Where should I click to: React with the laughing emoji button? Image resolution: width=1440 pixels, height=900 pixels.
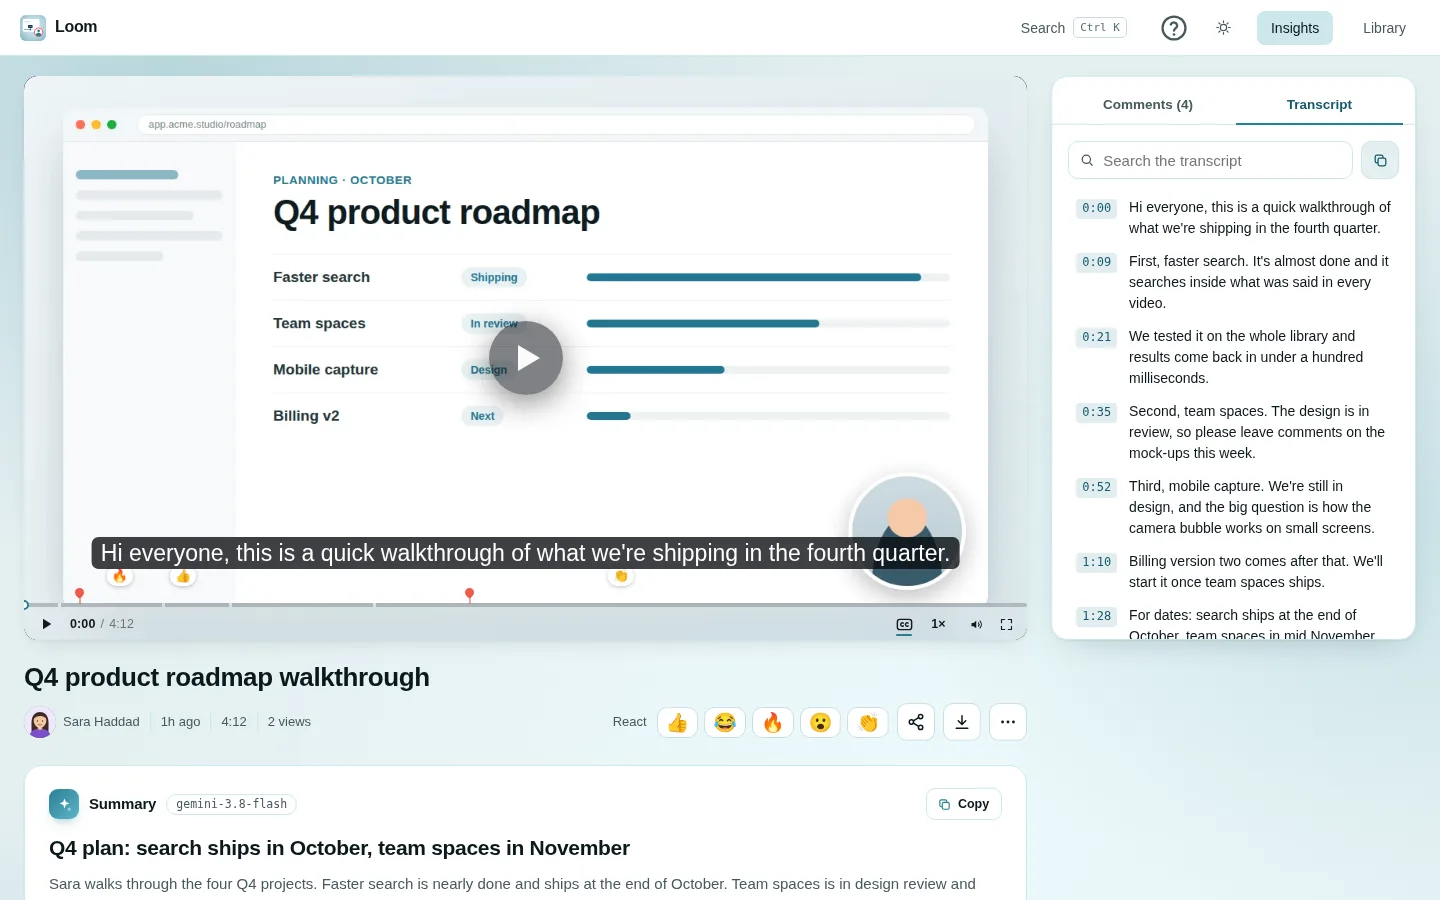tap(725, 722)
